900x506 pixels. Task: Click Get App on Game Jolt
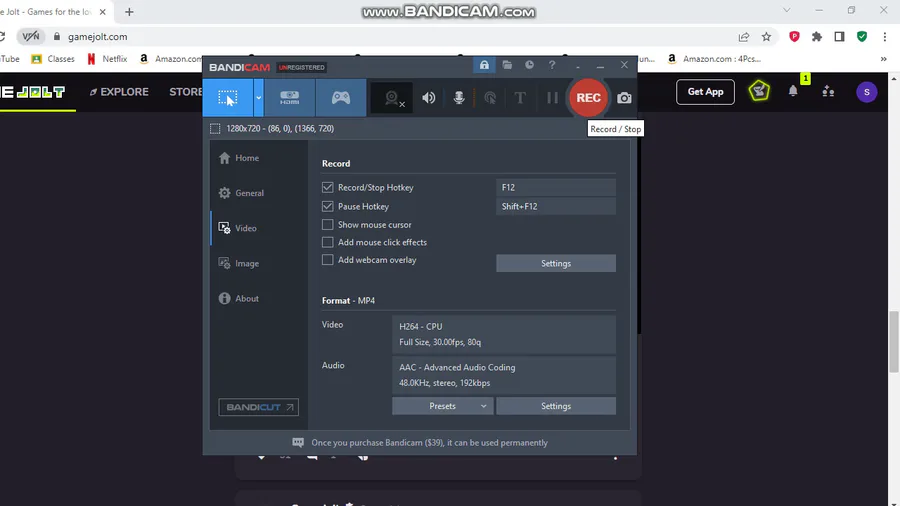click(705, 92)
